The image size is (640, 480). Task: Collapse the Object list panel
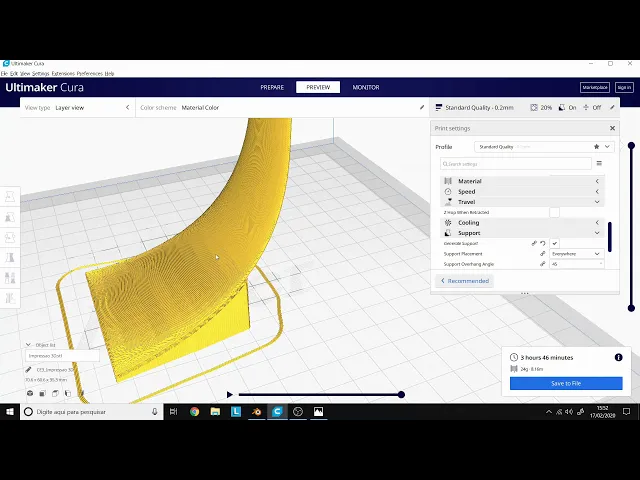28,345
